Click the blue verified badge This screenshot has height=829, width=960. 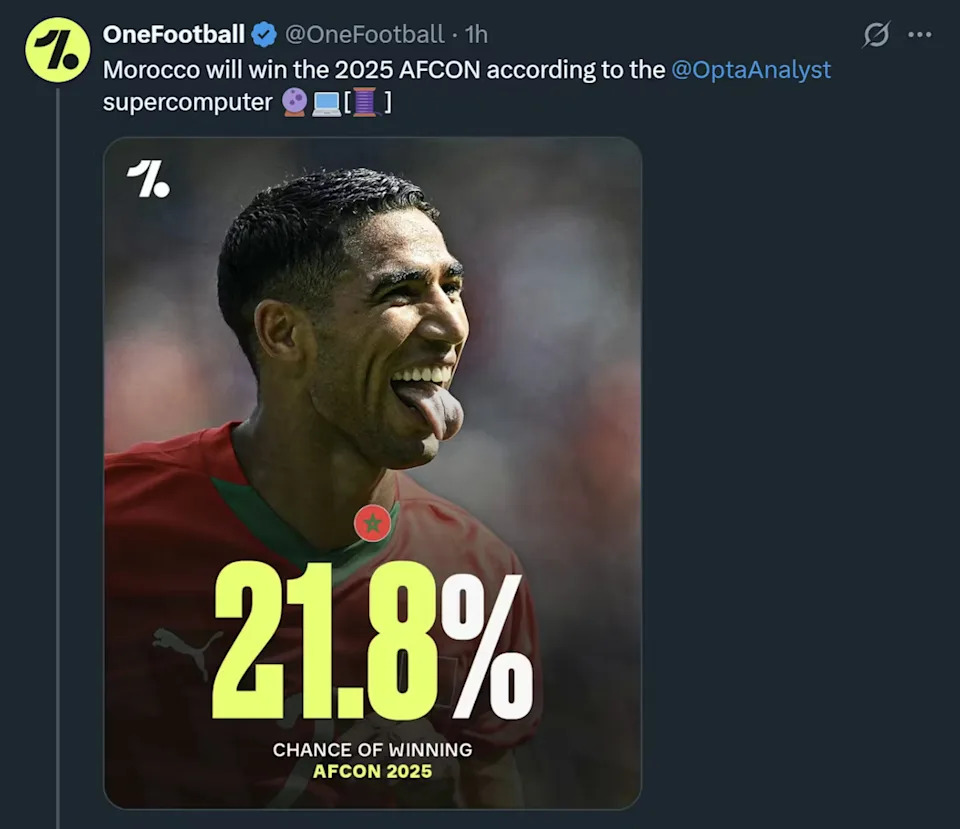(264, 35)
